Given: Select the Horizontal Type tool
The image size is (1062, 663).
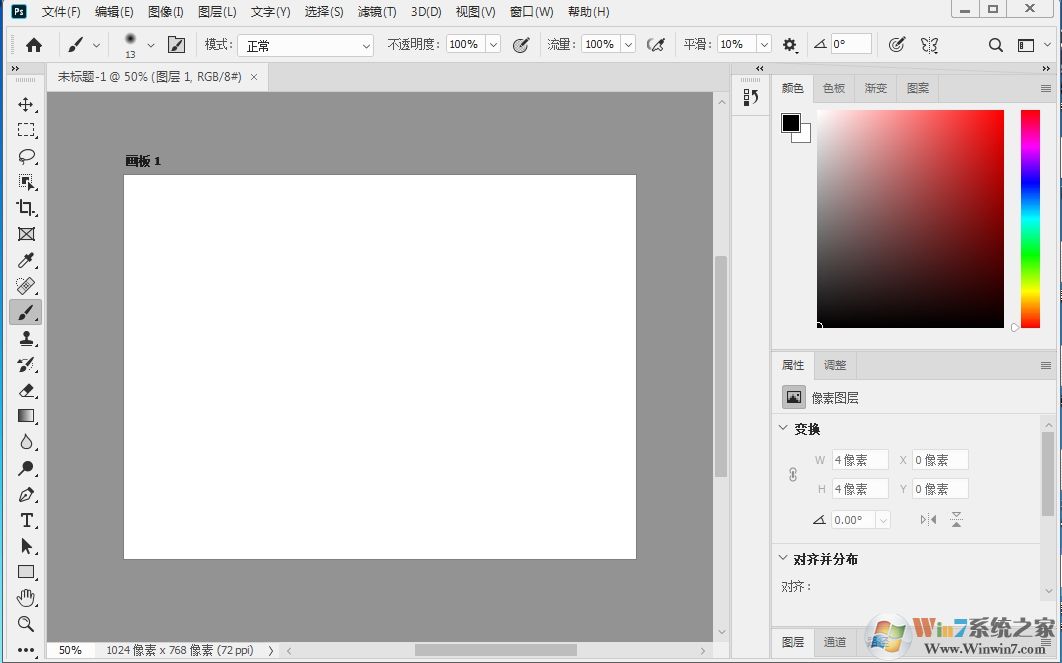Looking at the screenshot, I should click(x=26, y=520).
